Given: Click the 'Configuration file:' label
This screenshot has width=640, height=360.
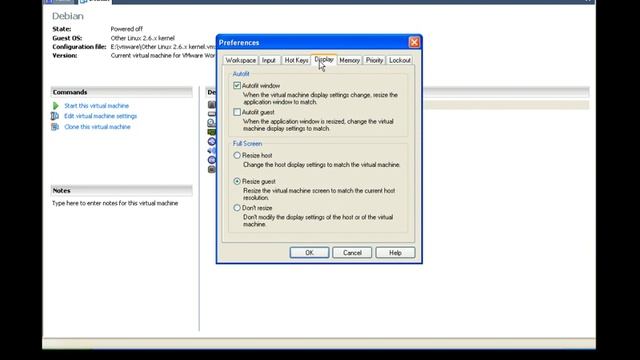Looking at the screenshot, I should pyautogui.click(x=79, y=47).
